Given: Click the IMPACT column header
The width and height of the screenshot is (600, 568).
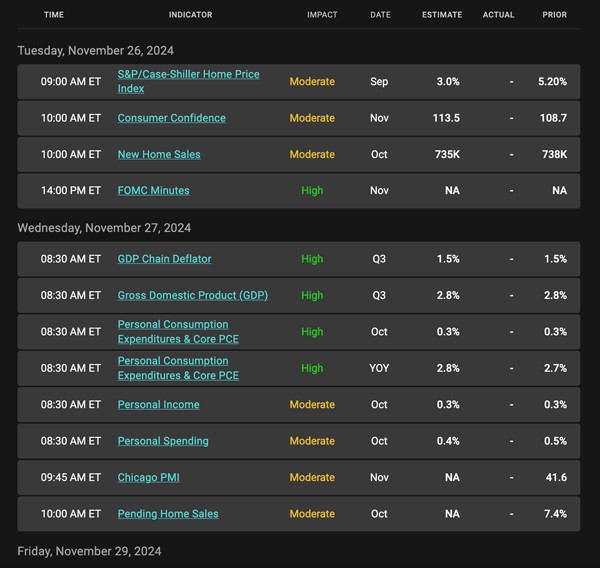Looking at the screenshot, I should tap(322, 15).
